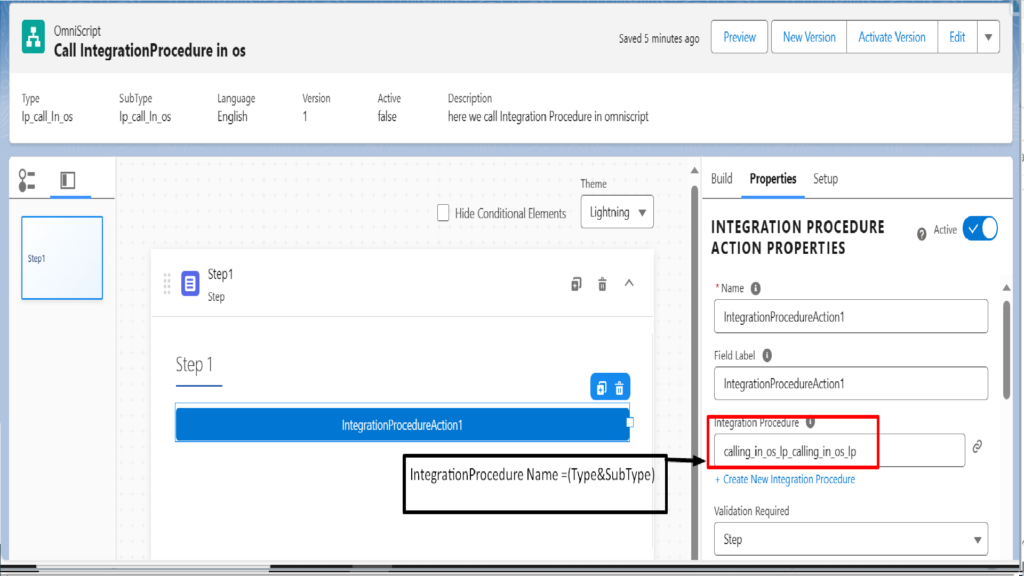Open help icon beside Active toggle
Screen dimensions: 1024x576
pyautogui.click(x=921, y=234)
